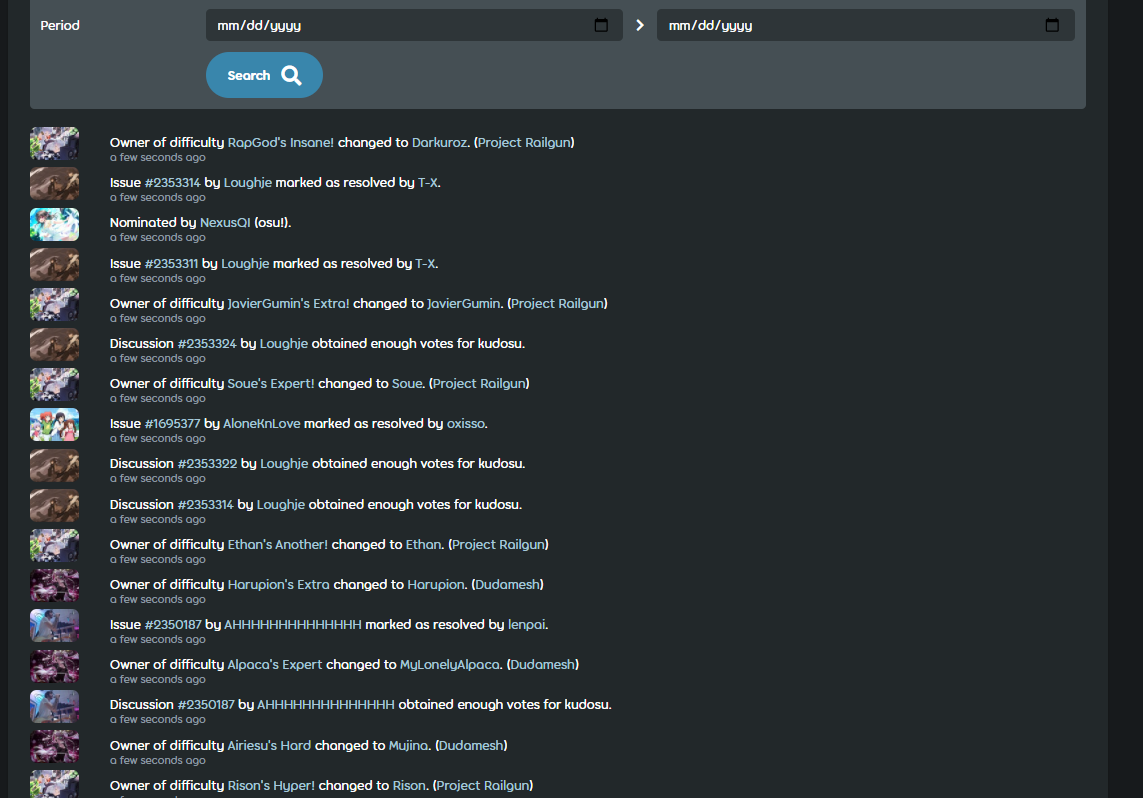The width and height of the screenshot is (1143, 798).
Task: Open calendar picker on start date field
Action: [601, 26]
